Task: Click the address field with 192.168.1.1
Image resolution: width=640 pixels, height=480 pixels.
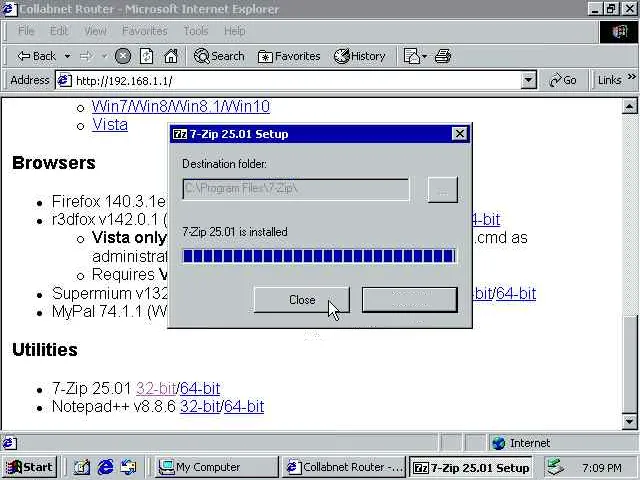Action: point(297,80)
